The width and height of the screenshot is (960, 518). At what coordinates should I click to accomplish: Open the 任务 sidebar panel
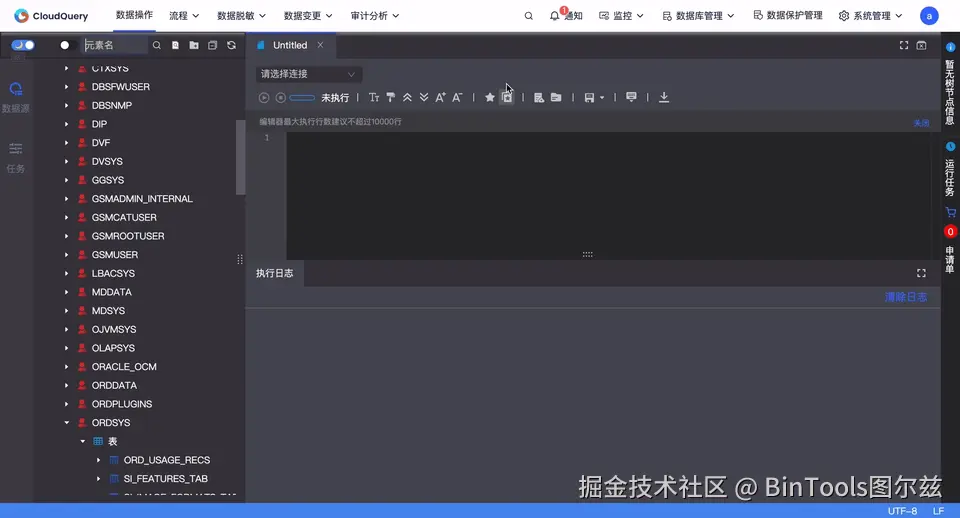tap(16, 158)
